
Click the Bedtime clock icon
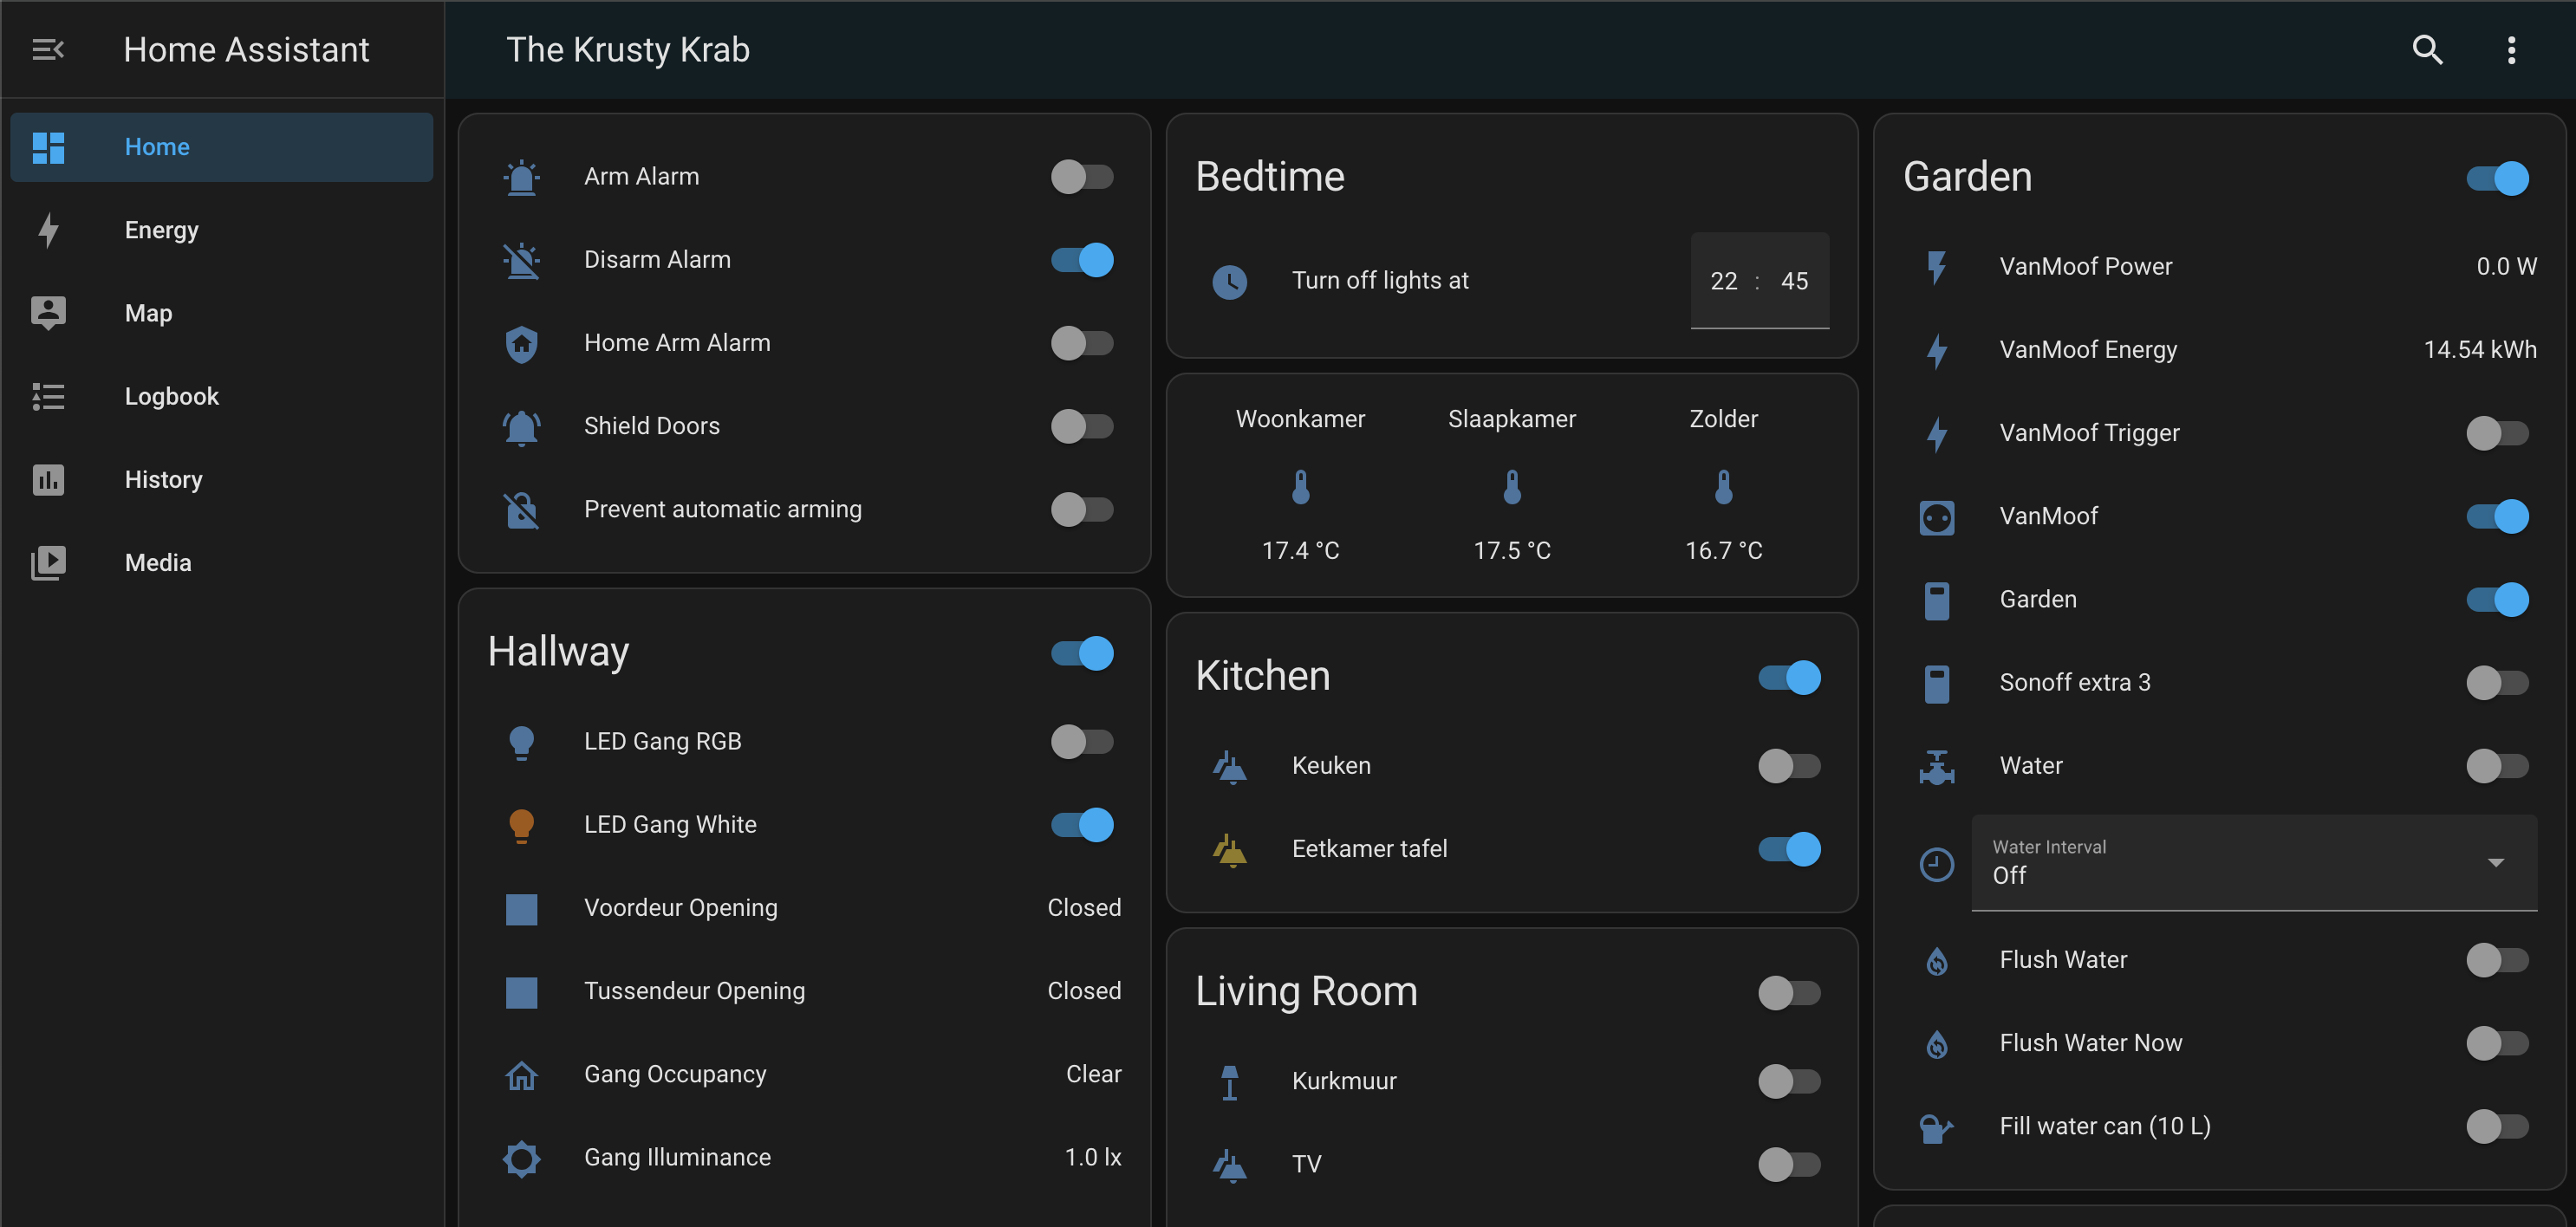click(x=1229, y=281)
